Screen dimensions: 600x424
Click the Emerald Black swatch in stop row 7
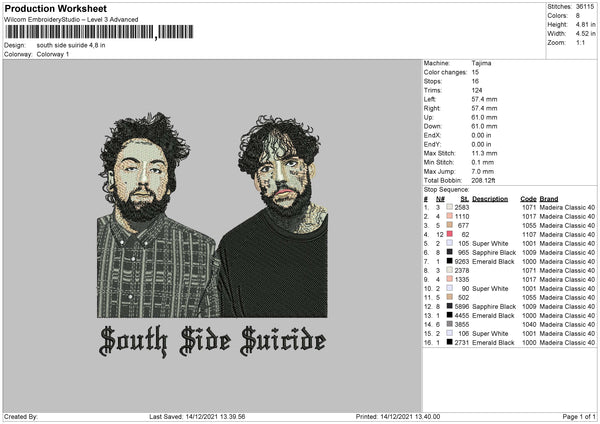pyautogui.click(x=450, y=261)
